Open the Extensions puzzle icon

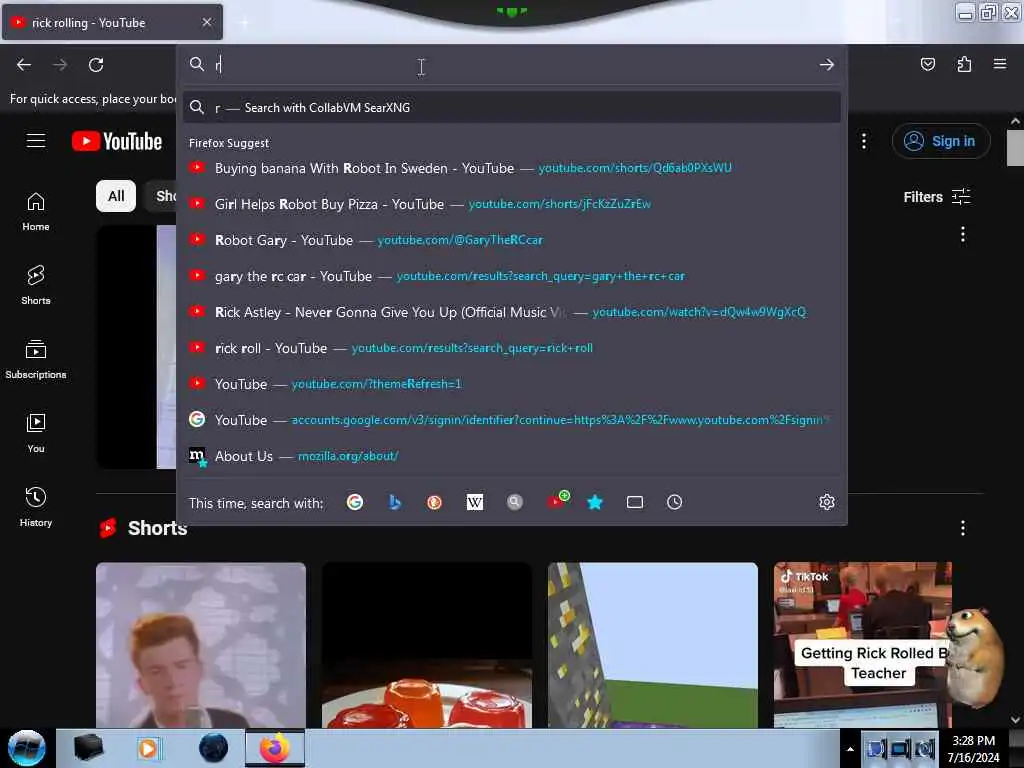[x=964, y=64]
